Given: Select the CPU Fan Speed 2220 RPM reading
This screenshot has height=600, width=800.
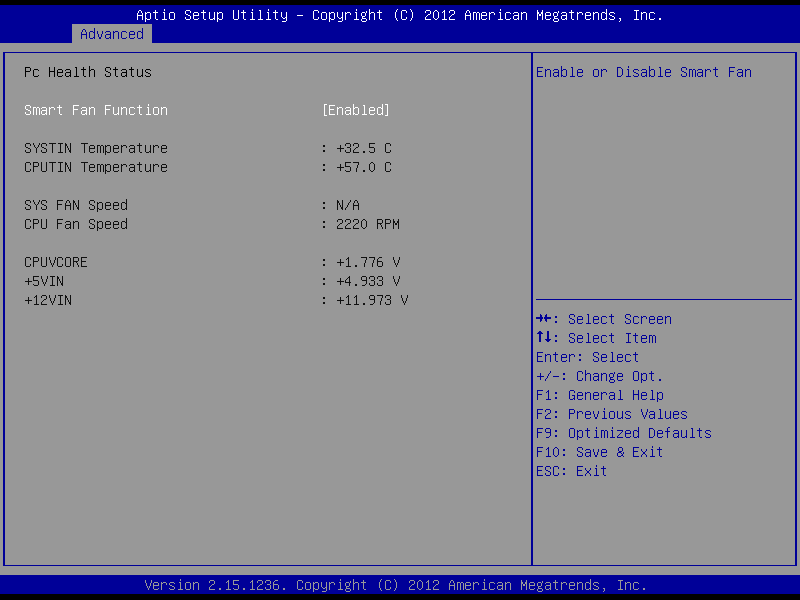Looking at the screenshot, I should pos(367,224).
